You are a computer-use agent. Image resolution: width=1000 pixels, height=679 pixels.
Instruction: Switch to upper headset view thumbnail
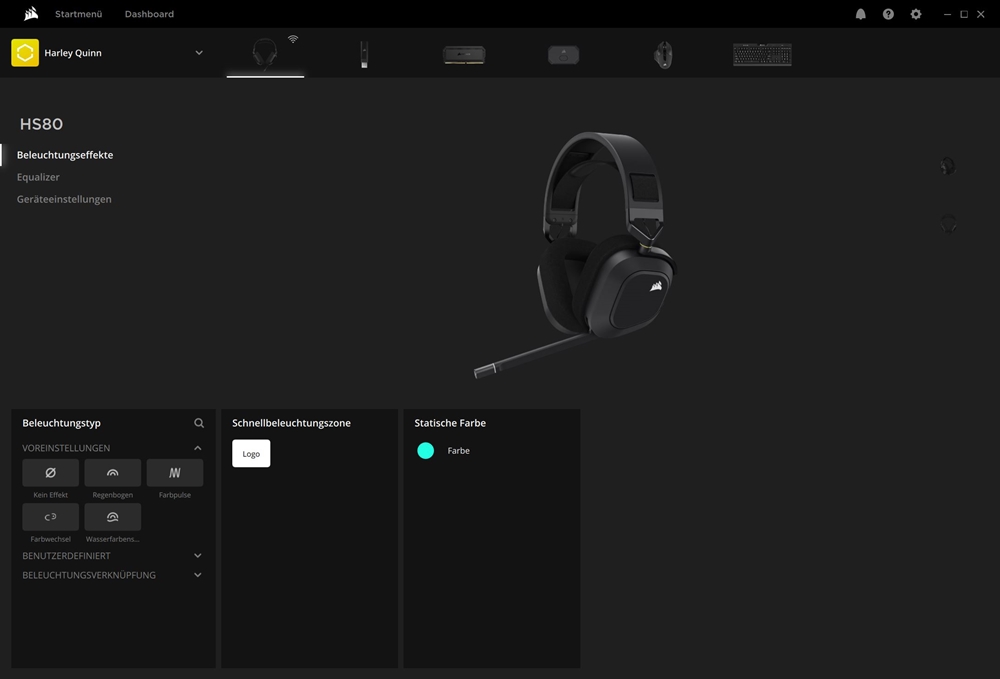tap(948, 166)
